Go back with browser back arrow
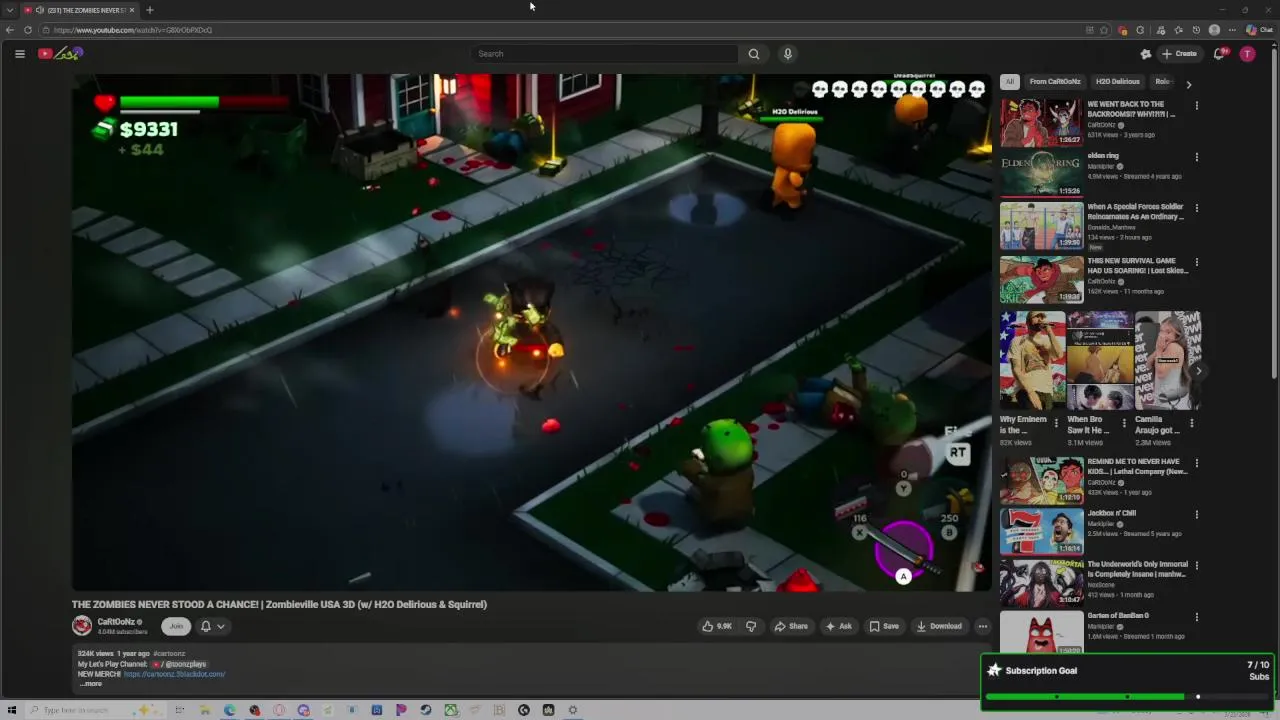The image size is (1280, 720). [10, 30]
